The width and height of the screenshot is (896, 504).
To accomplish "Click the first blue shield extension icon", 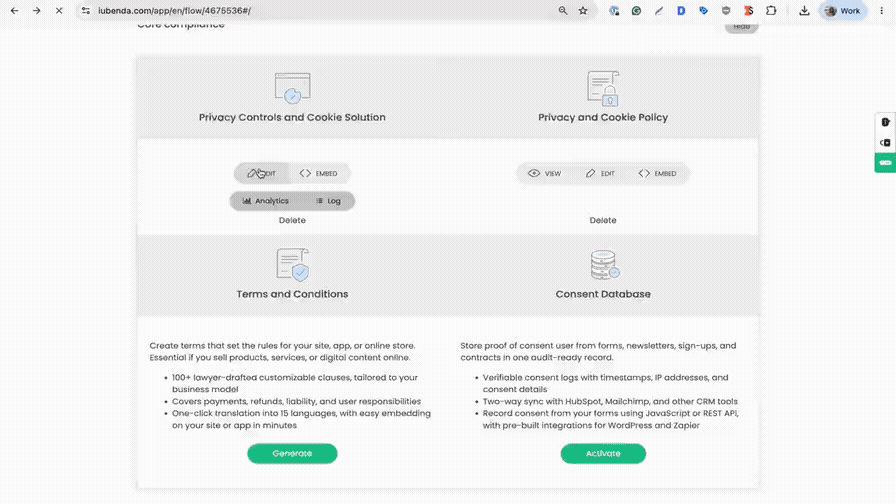I will (x=614, y=11).
